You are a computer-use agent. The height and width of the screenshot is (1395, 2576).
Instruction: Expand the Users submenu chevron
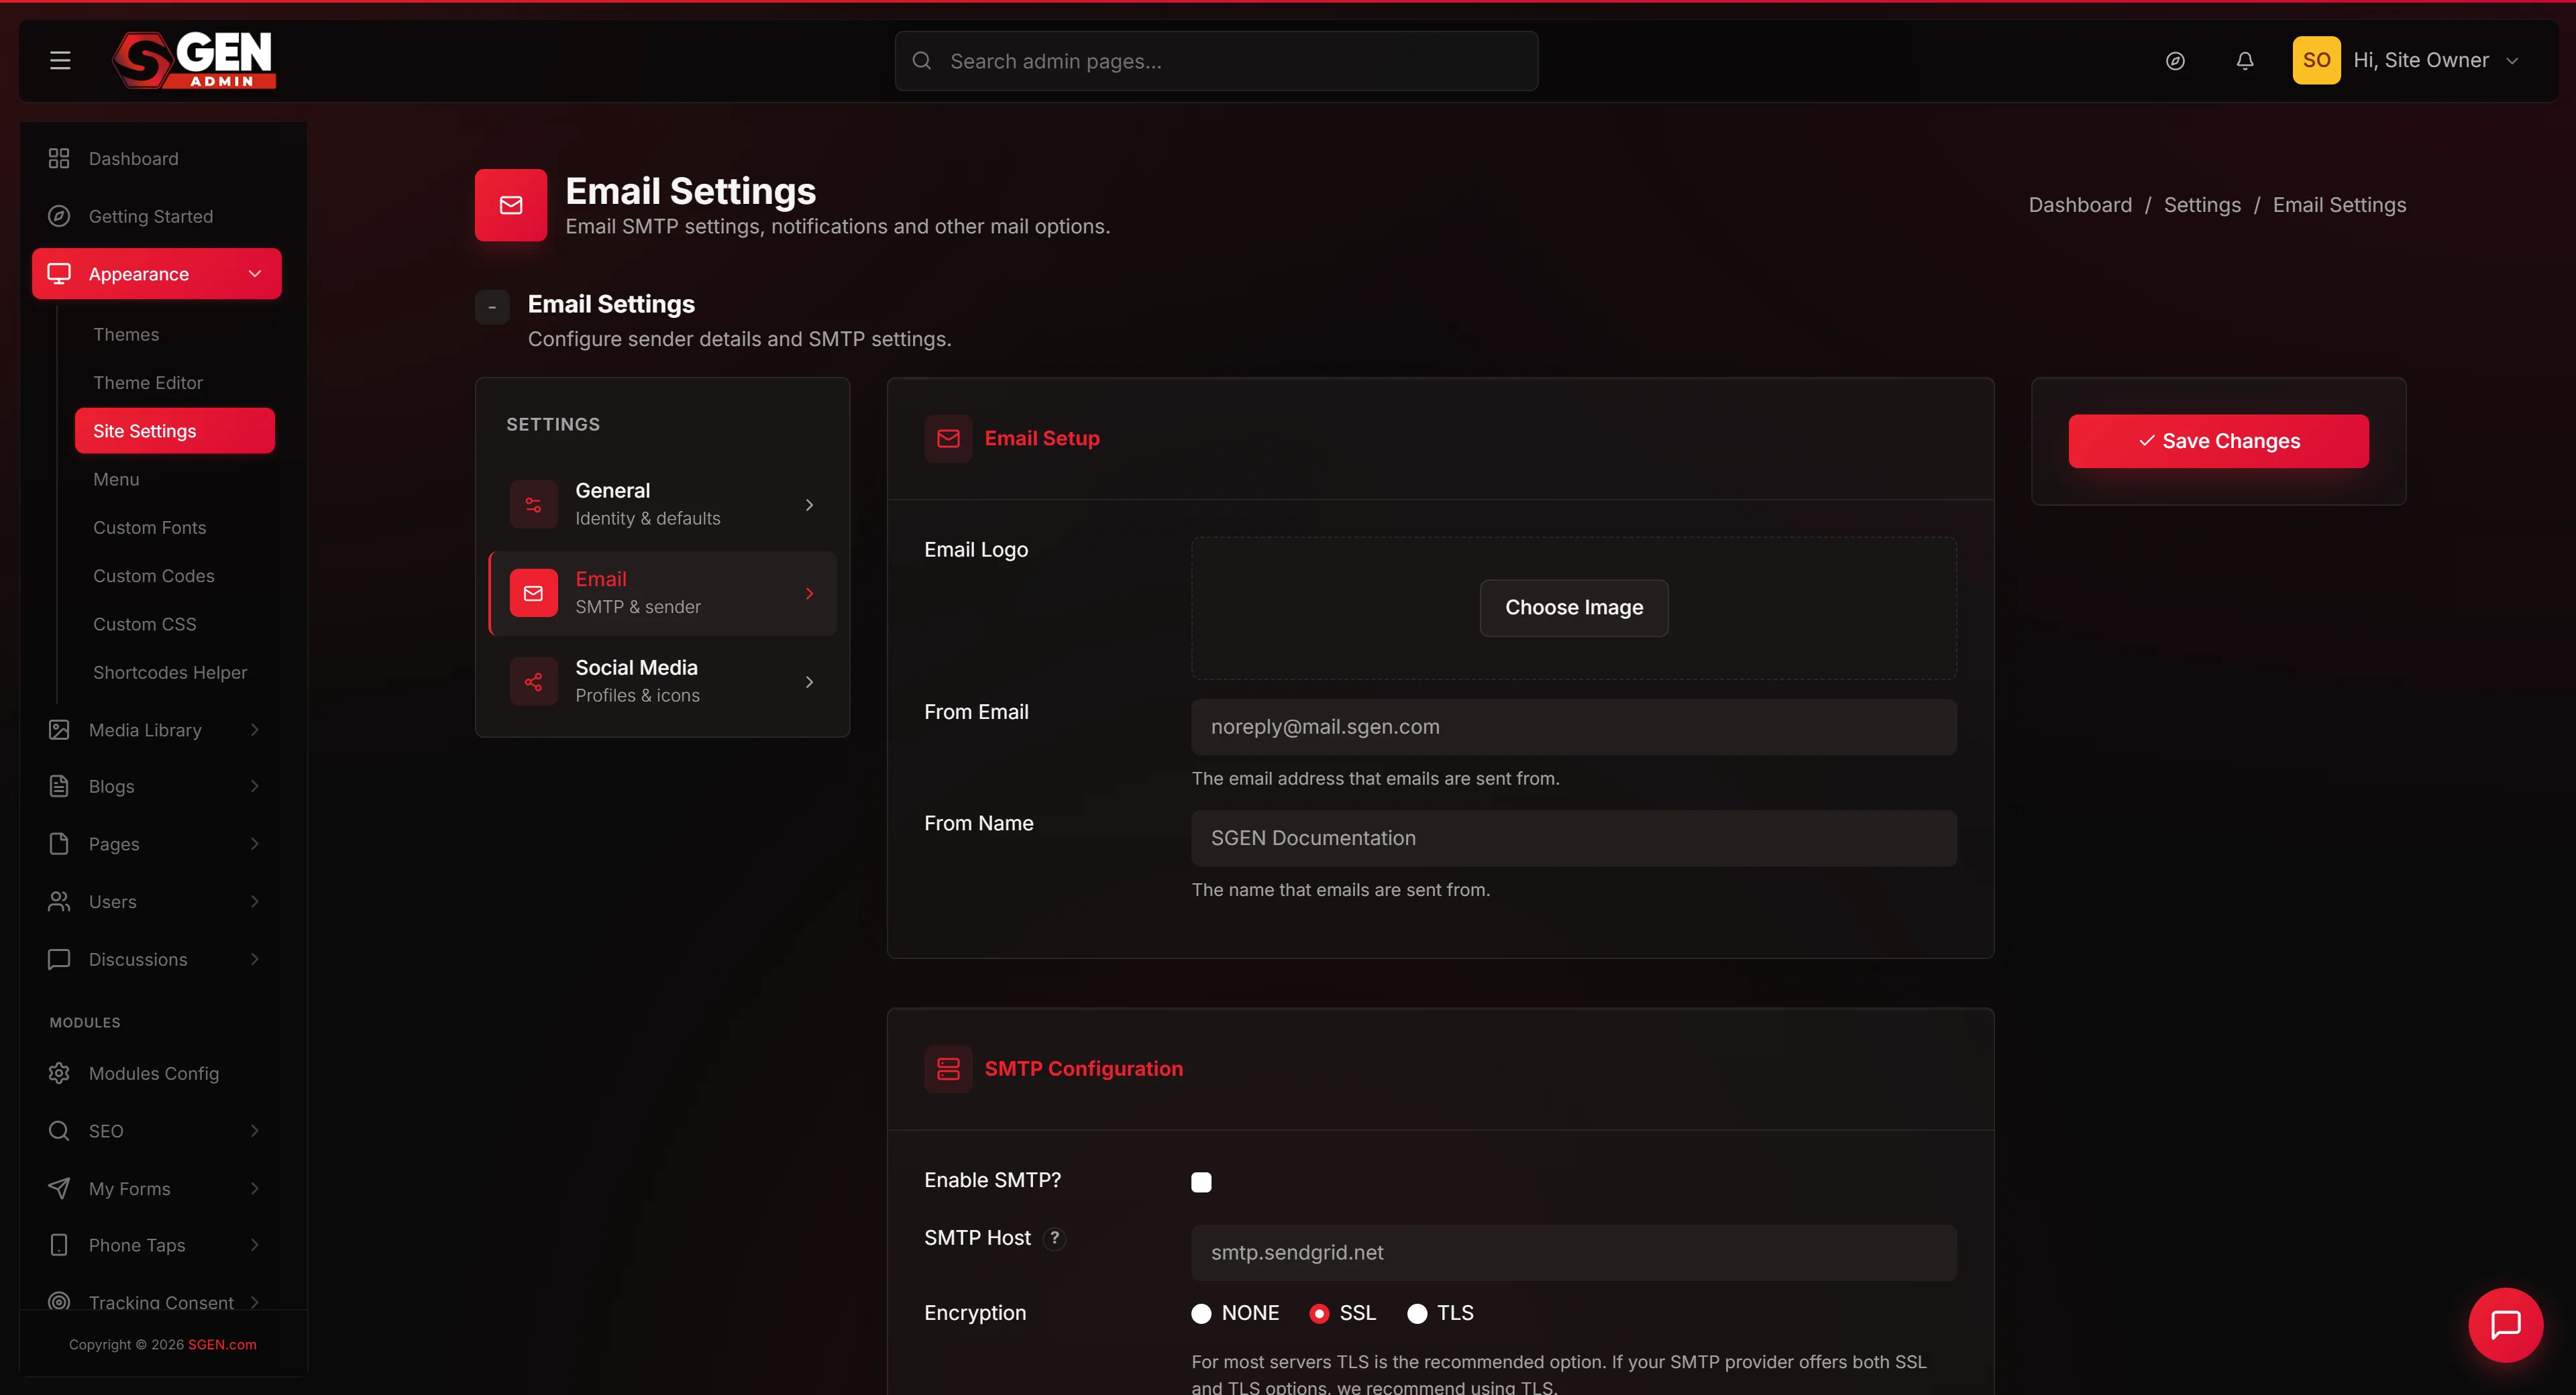click(255, 901)
